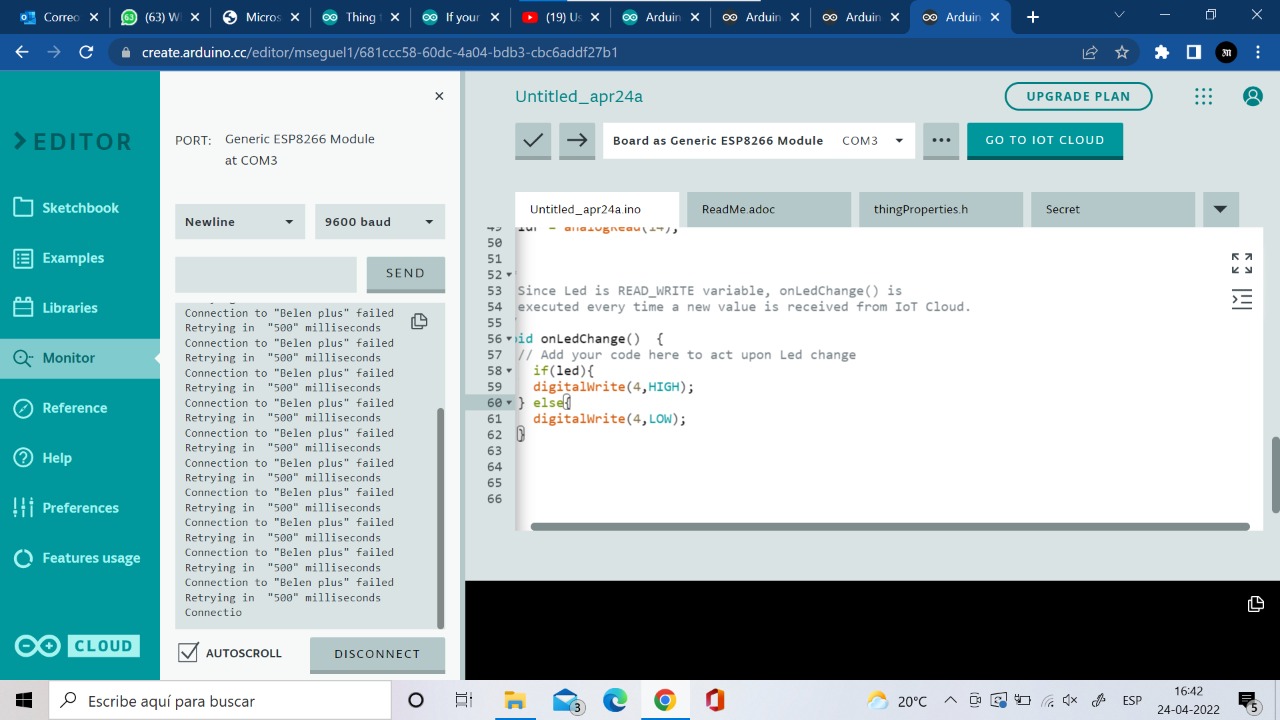The height and width of the screenshot is (720, 1280).
Task: Switch to ReadMe.adoc tab
Action: pyautogui.click(x=769, y=209)
